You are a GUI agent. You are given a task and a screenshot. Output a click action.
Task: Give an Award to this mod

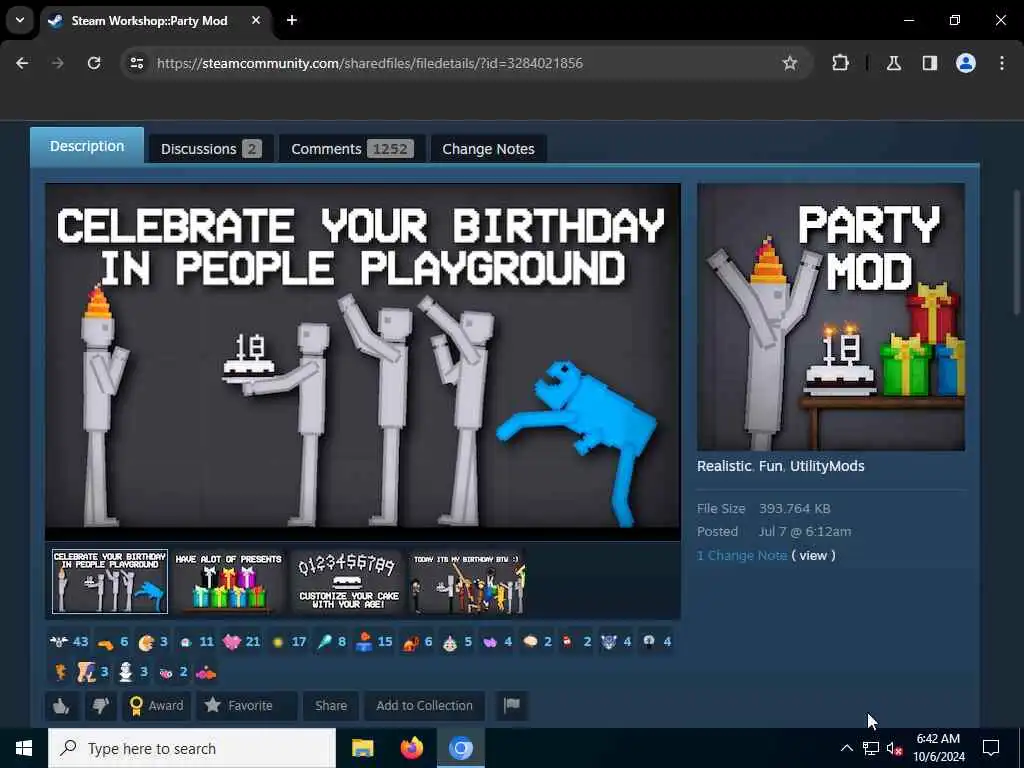click(156, 705)
